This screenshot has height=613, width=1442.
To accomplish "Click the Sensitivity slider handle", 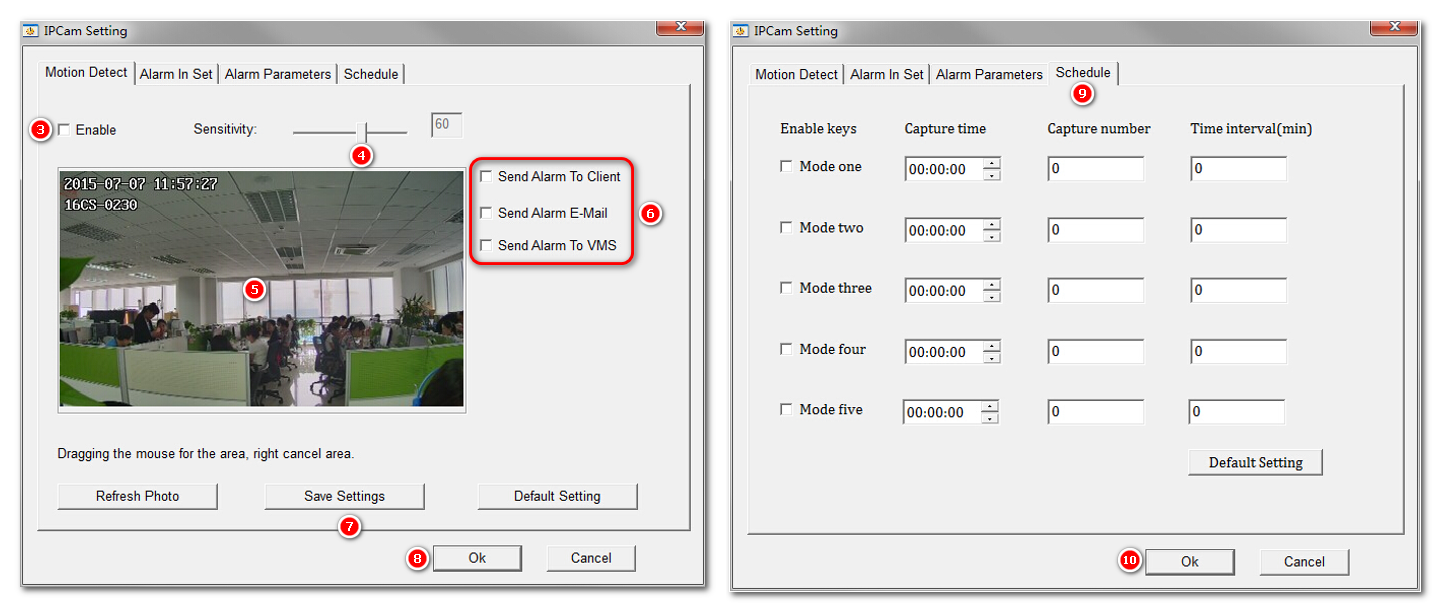I will (366, 131).
